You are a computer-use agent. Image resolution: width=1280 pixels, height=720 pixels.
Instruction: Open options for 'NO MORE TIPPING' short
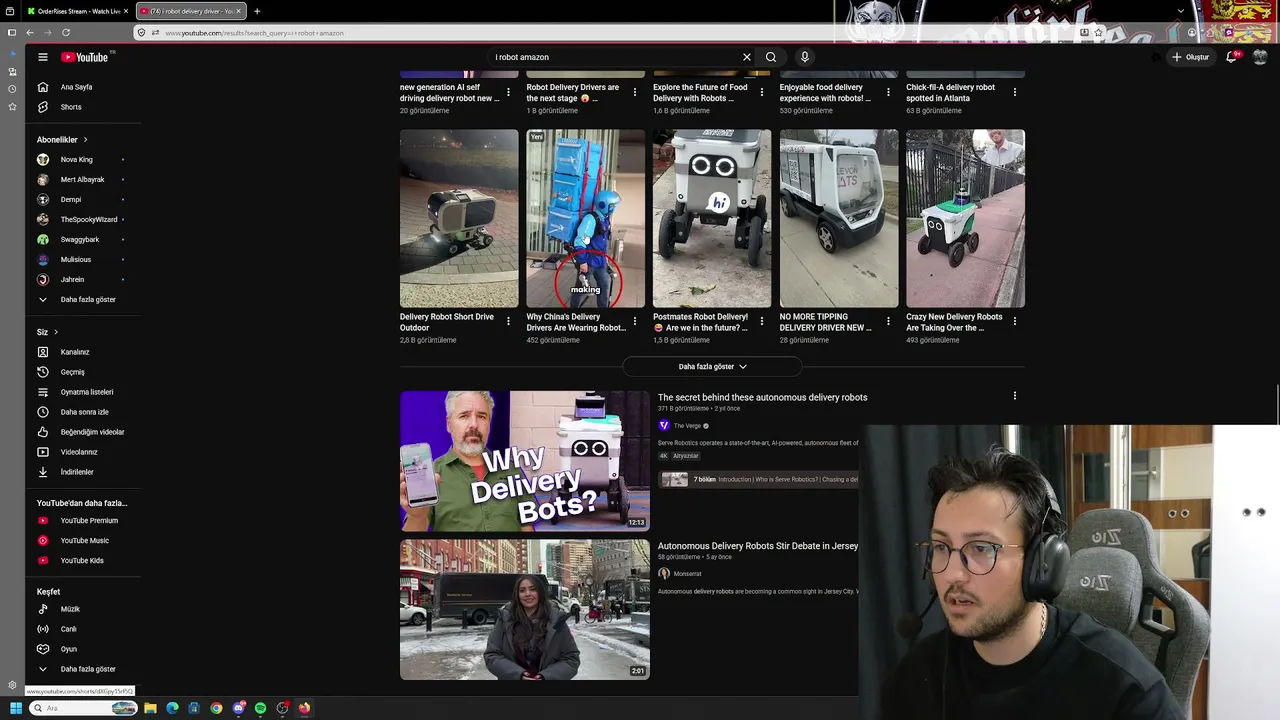tap(888, 322)
